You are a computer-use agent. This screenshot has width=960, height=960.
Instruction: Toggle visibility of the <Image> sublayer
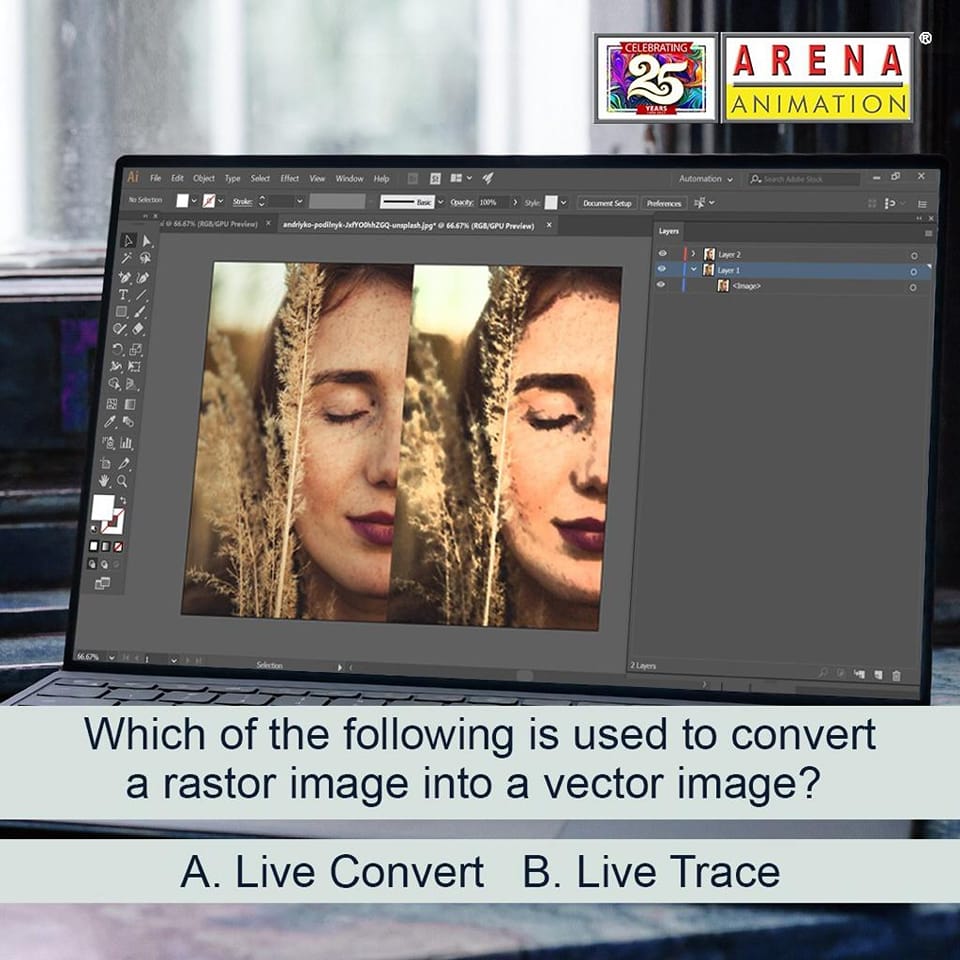pos(660,285)
